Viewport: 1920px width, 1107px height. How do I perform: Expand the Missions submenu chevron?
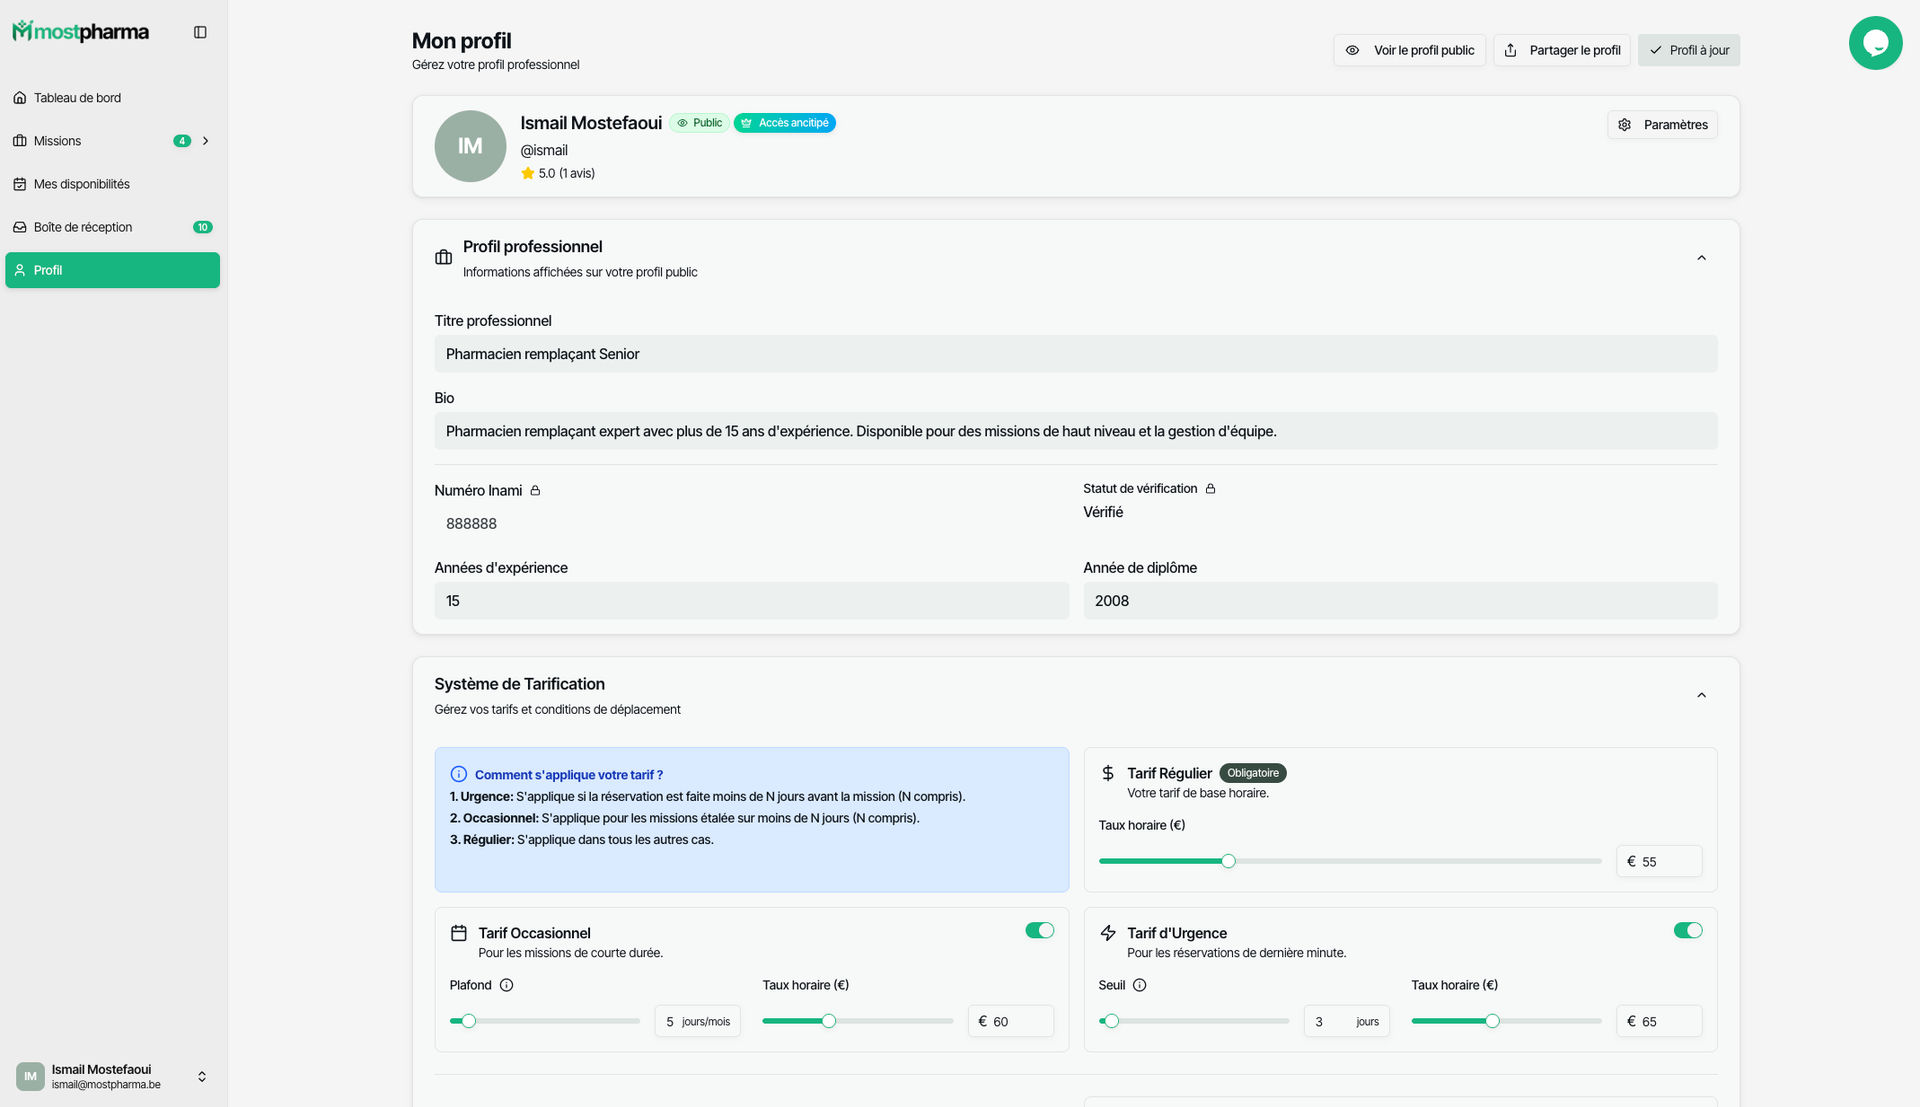coord(206,141)
